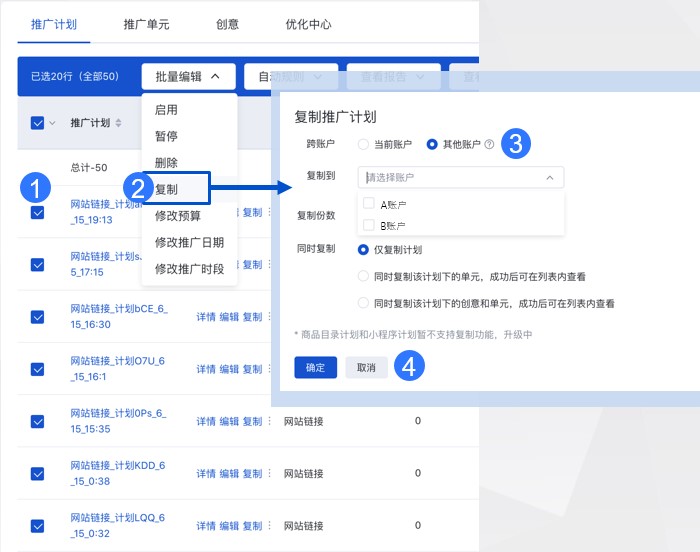Select 同时复制该计划下的创意和单元 radio option
Image resolution: width=700 pixels, height=552 pixels.
click(363, 302)
